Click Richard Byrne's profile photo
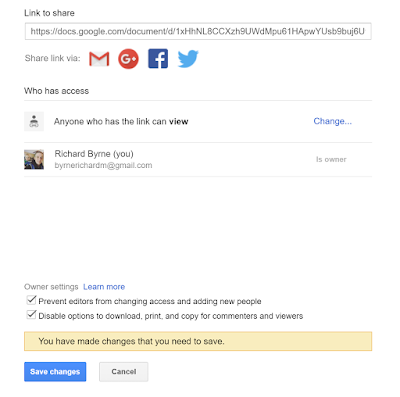Image resolution: width=400 pixels, height=397 pixels. pyautogui.click(x=34, y=159)
